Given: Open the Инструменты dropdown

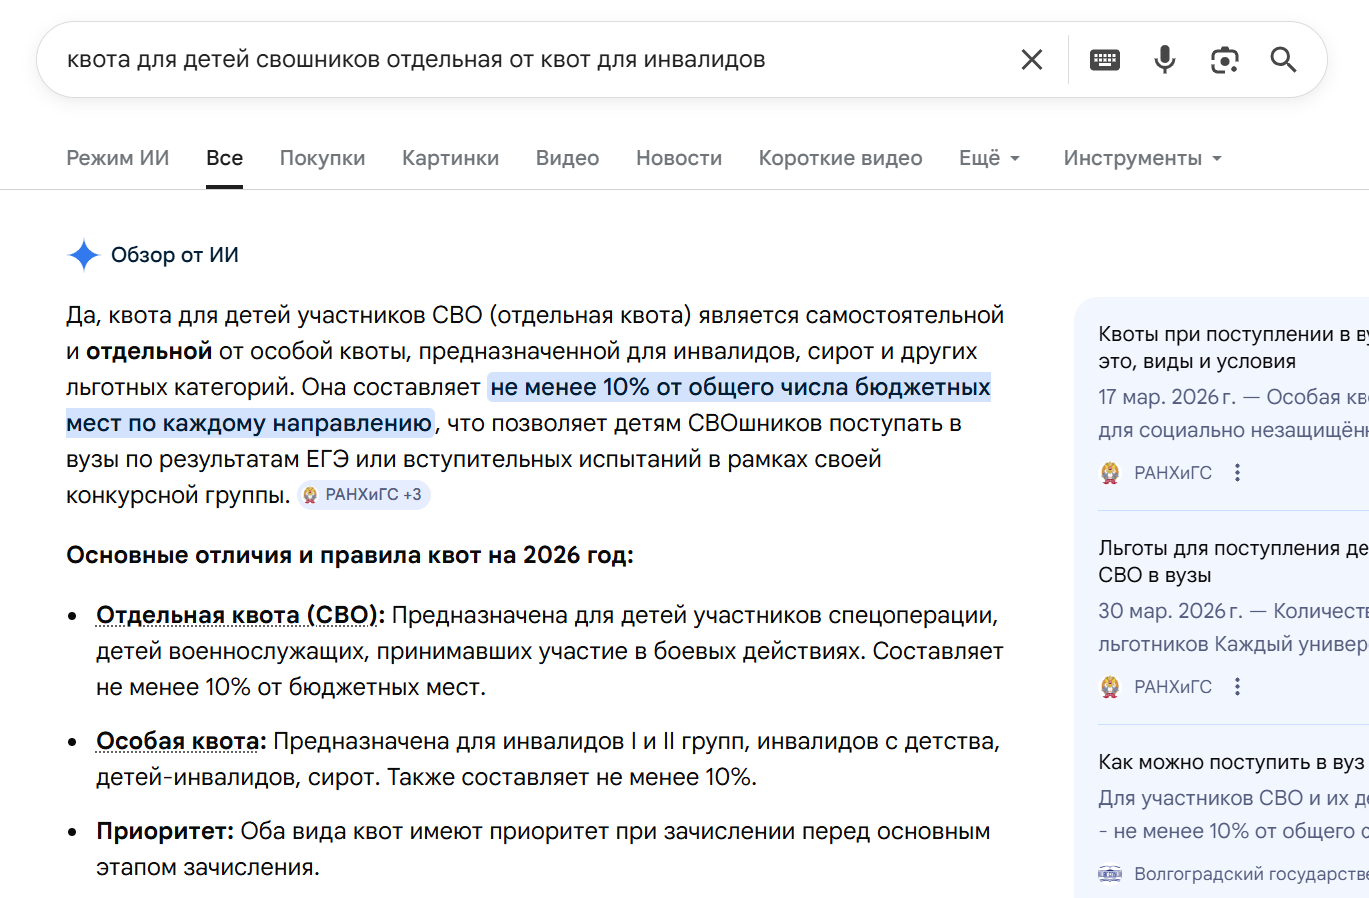Looking at the screenshot, I should (1142, 158).
